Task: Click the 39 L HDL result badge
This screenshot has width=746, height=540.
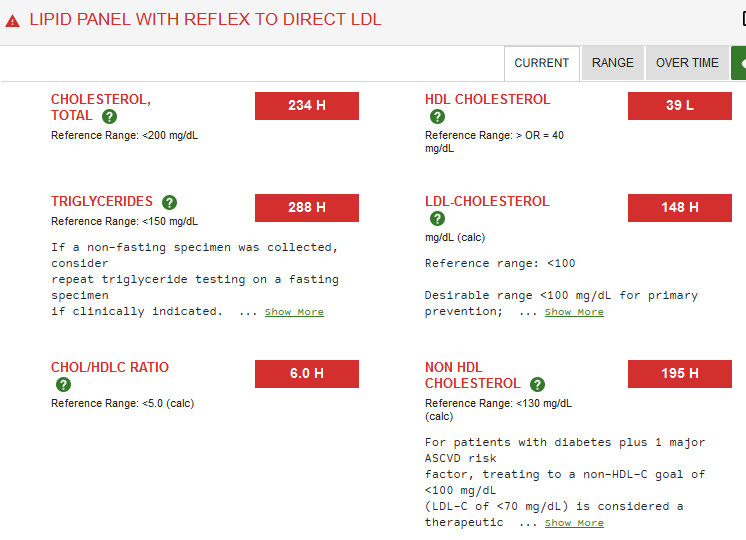Action: click(x=679, y=106)
